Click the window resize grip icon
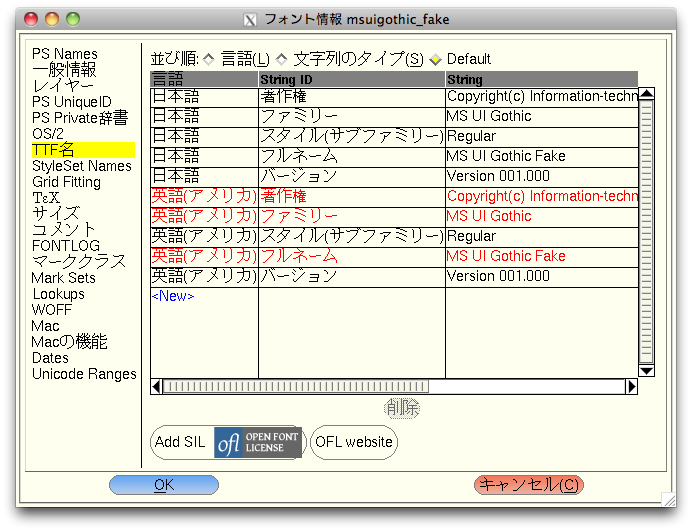692x531 pixels. [x=669, y=499]
